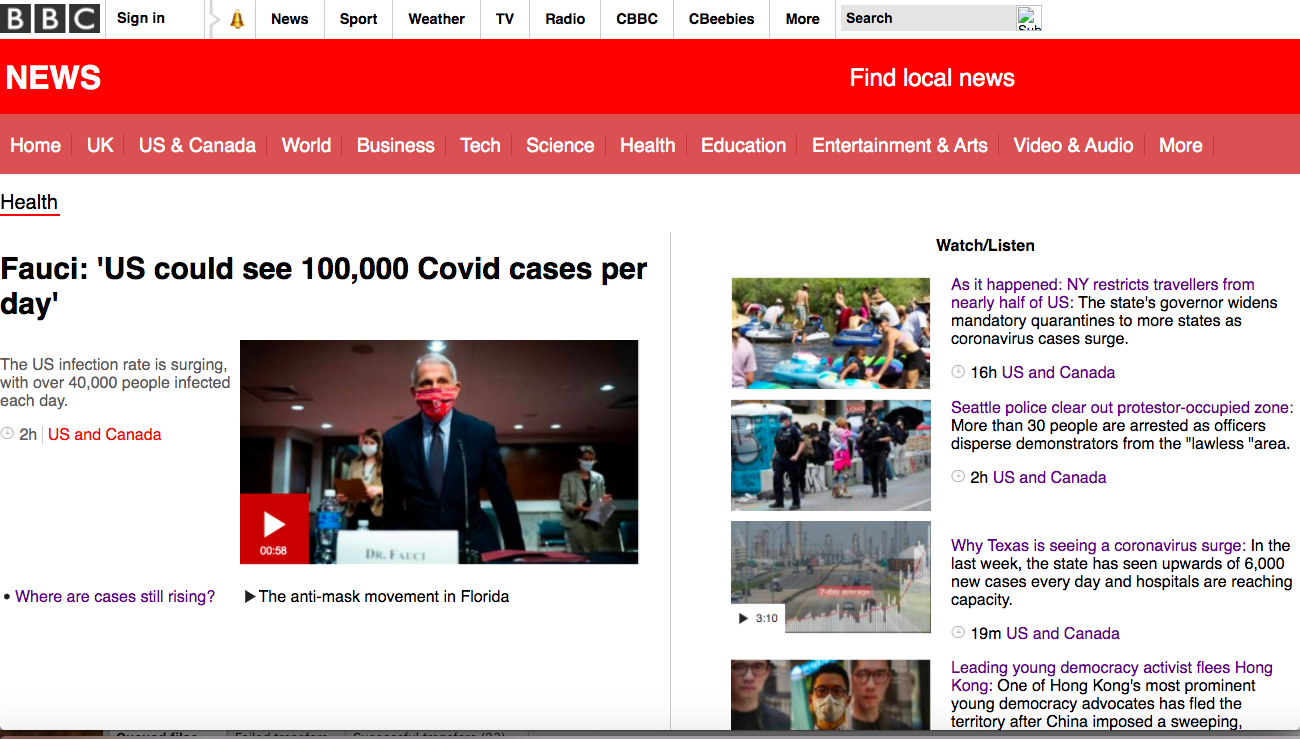
Task: Open Health in the red navigation
Action: click(x=647, y=145)
